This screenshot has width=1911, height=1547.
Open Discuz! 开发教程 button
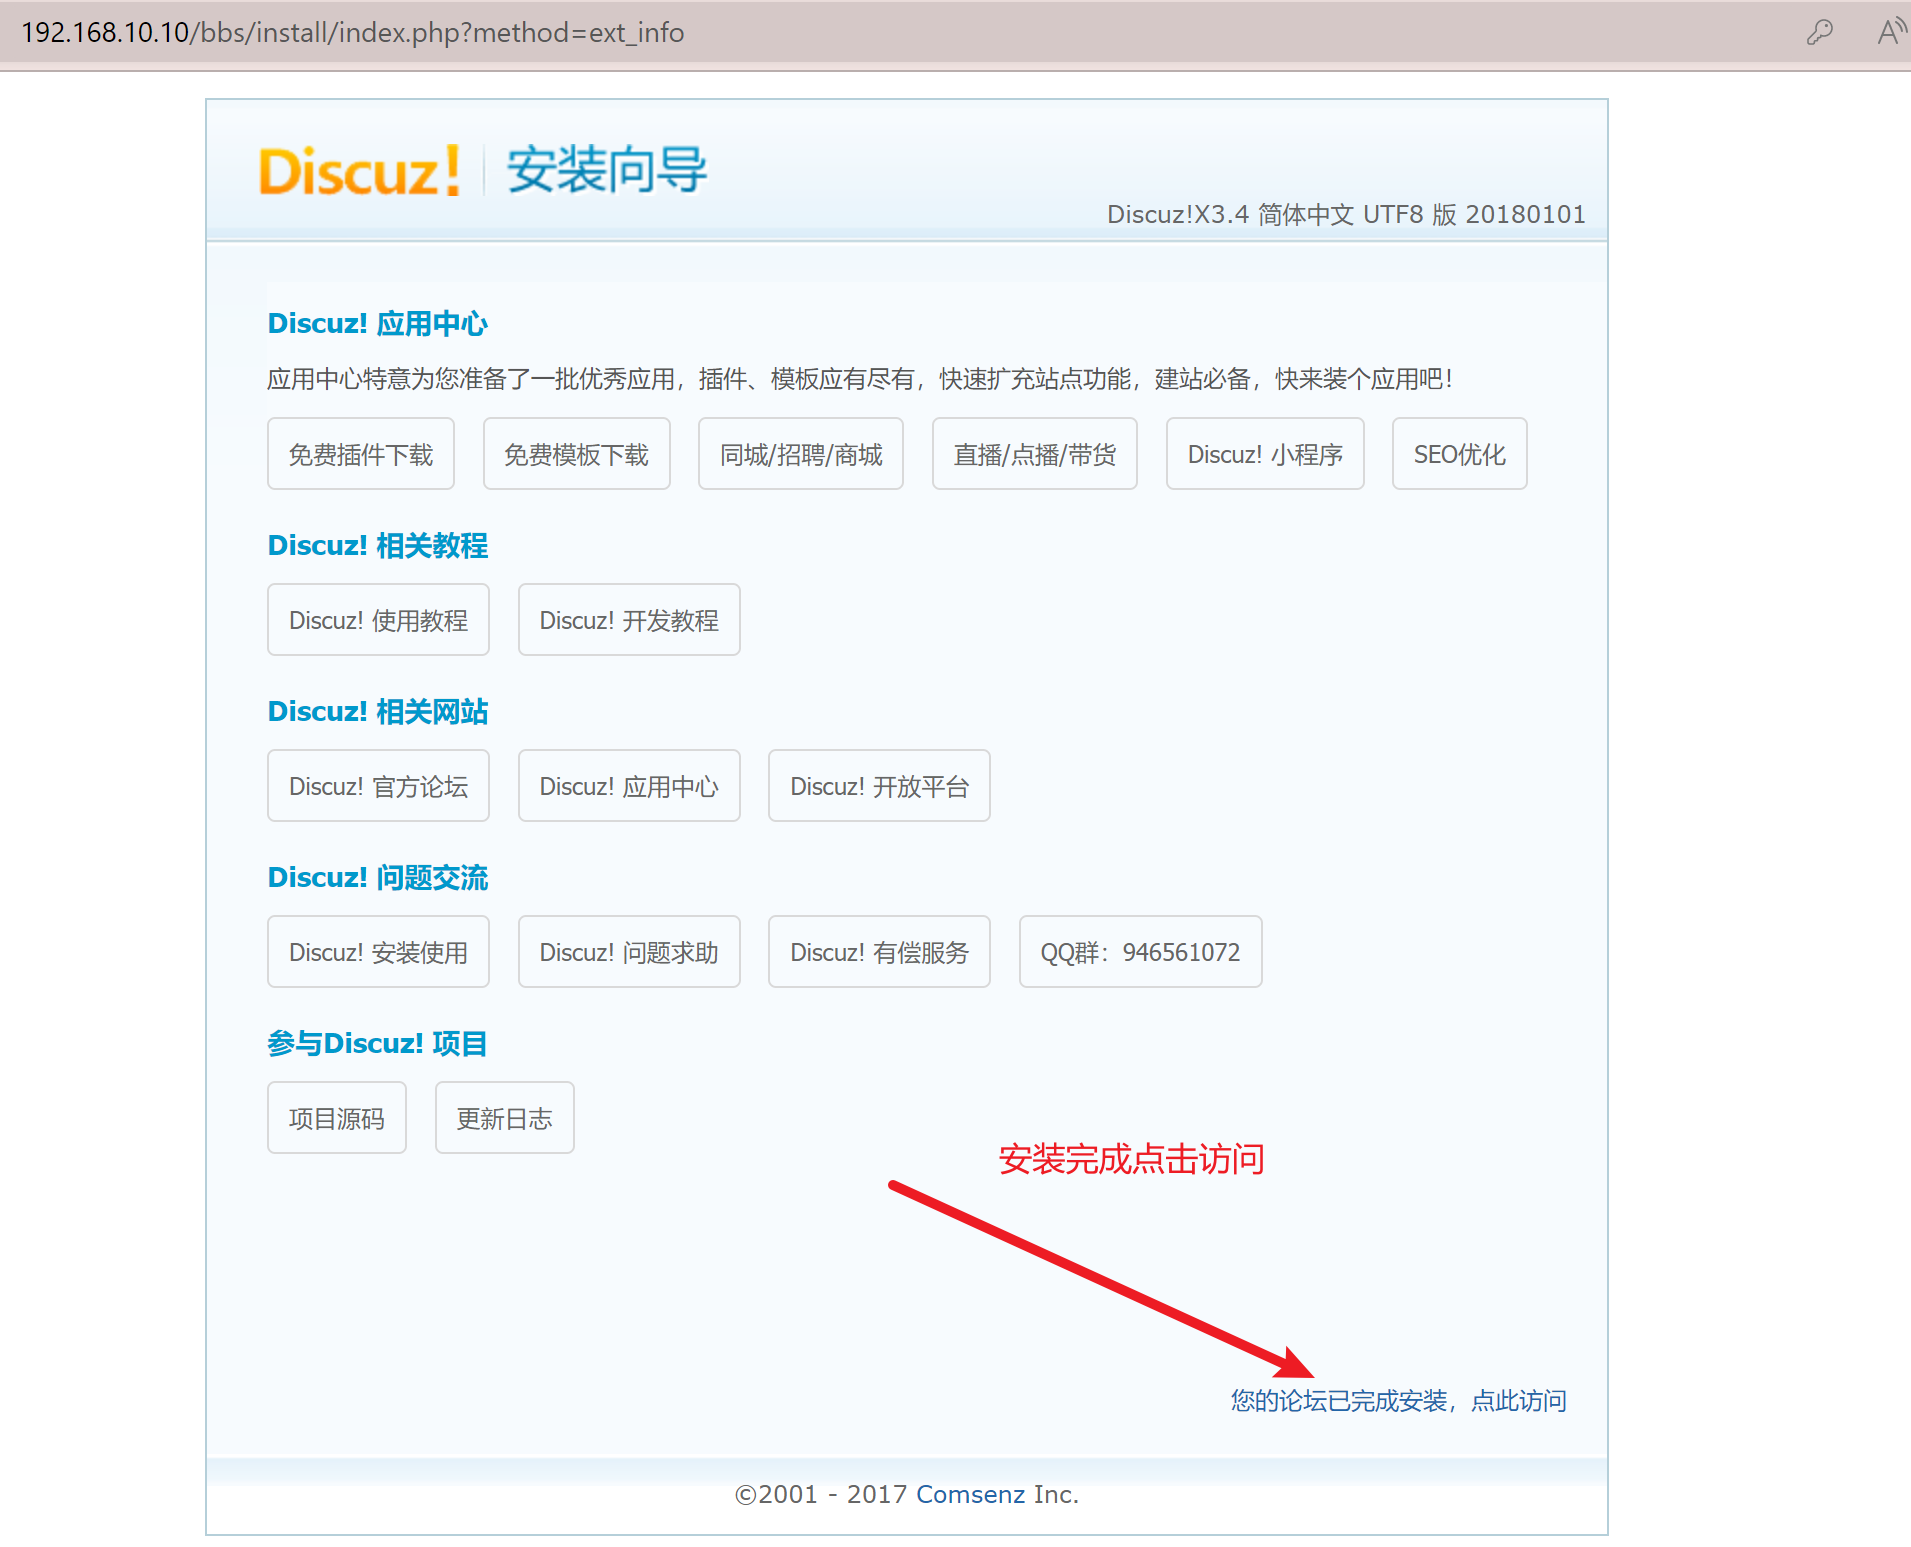(x=629, y=620)
